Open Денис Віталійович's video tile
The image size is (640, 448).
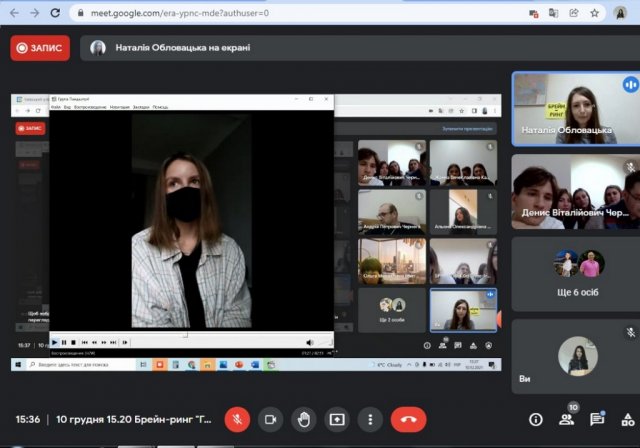click(x=575, y=190)
